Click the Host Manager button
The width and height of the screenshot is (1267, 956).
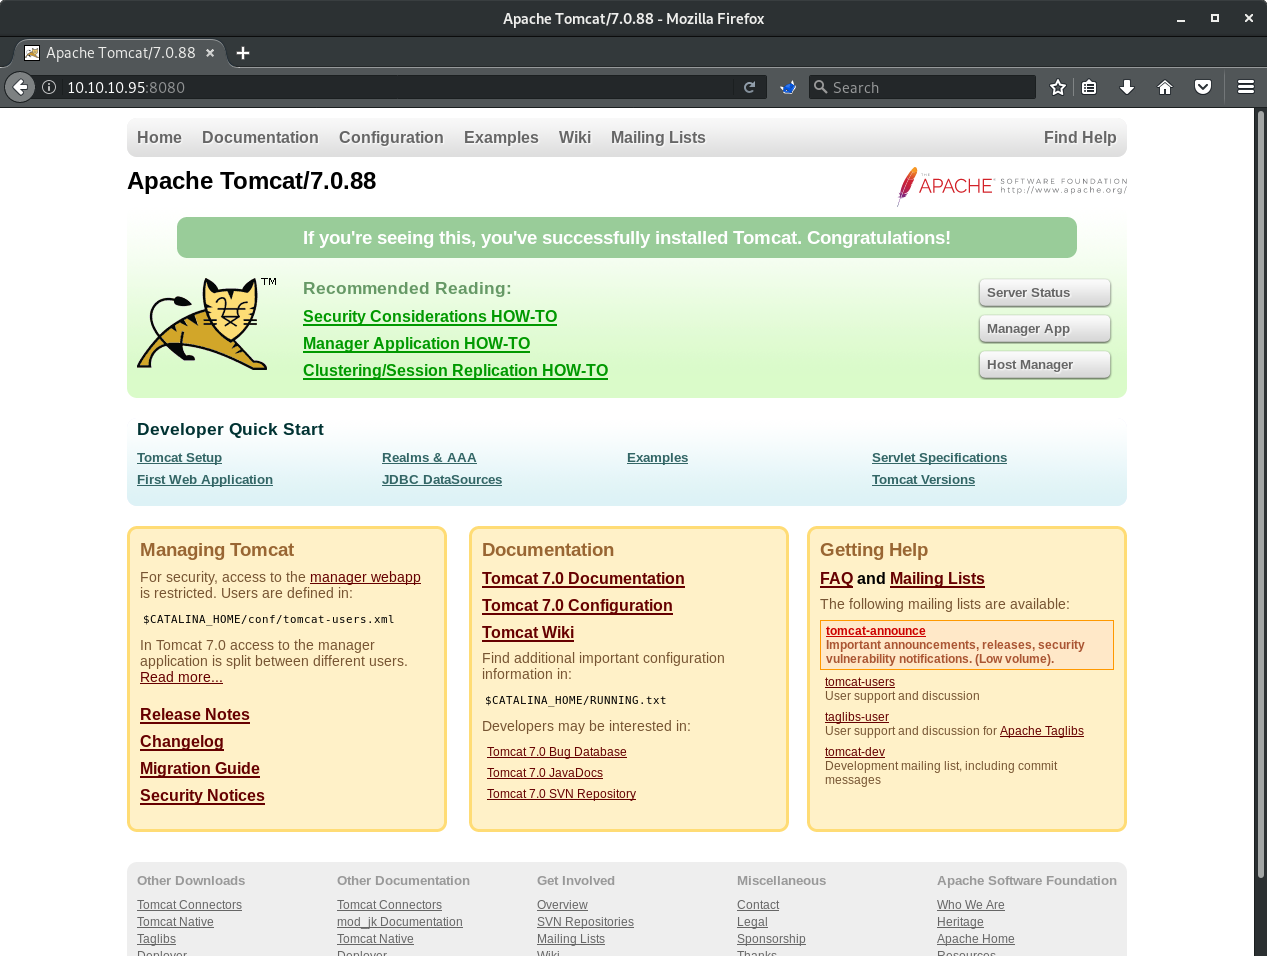(1045, 365)
